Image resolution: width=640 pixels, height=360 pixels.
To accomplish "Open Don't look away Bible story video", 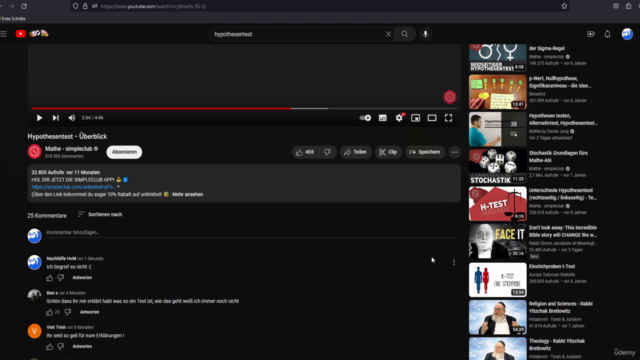I will click(498, 241).
